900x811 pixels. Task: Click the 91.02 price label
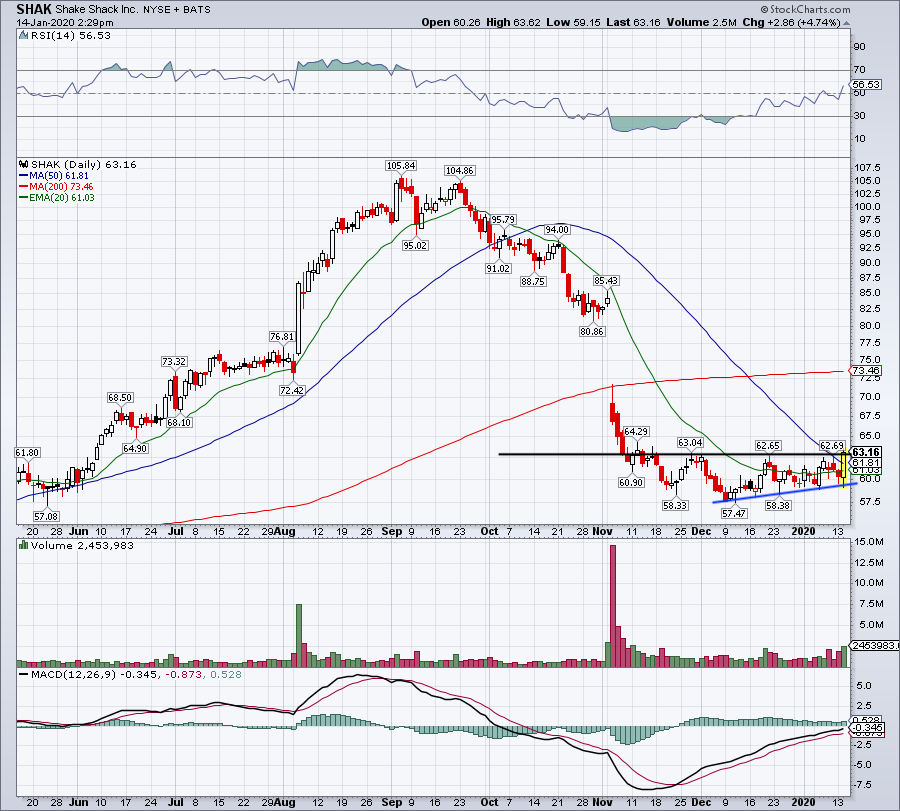[x=498, y=268]
